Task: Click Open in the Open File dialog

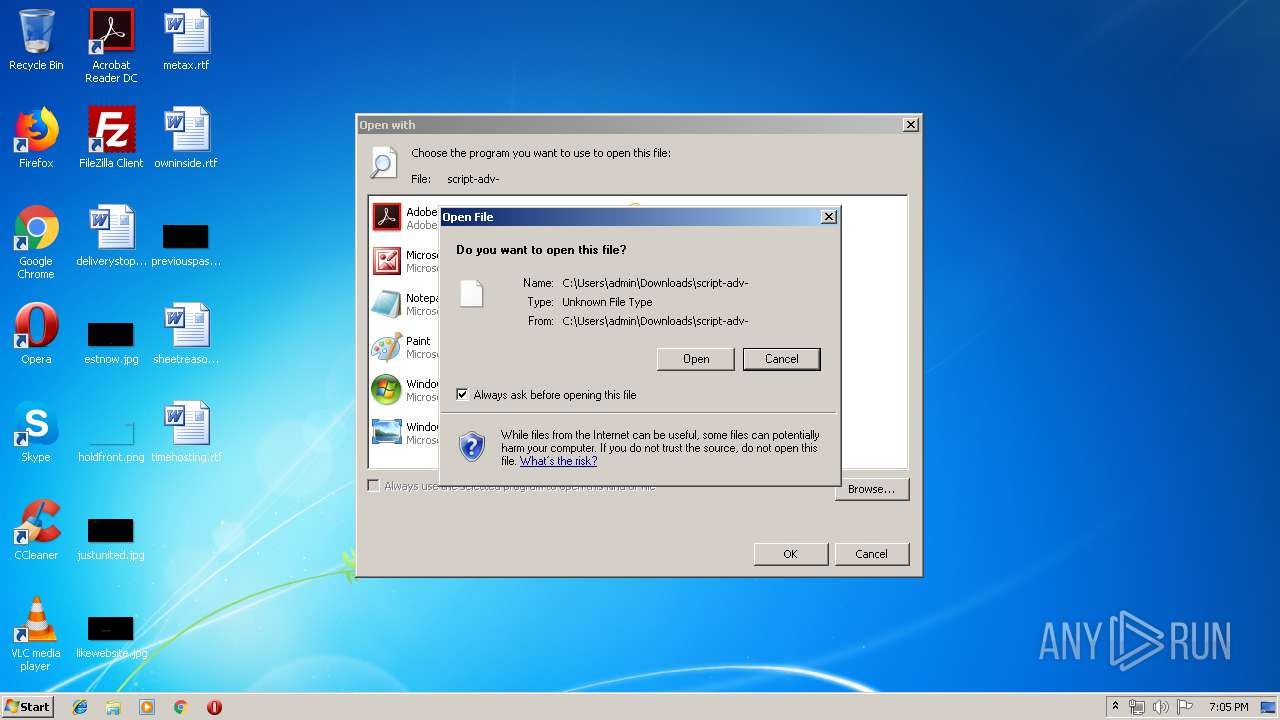Action: (696, 359)
